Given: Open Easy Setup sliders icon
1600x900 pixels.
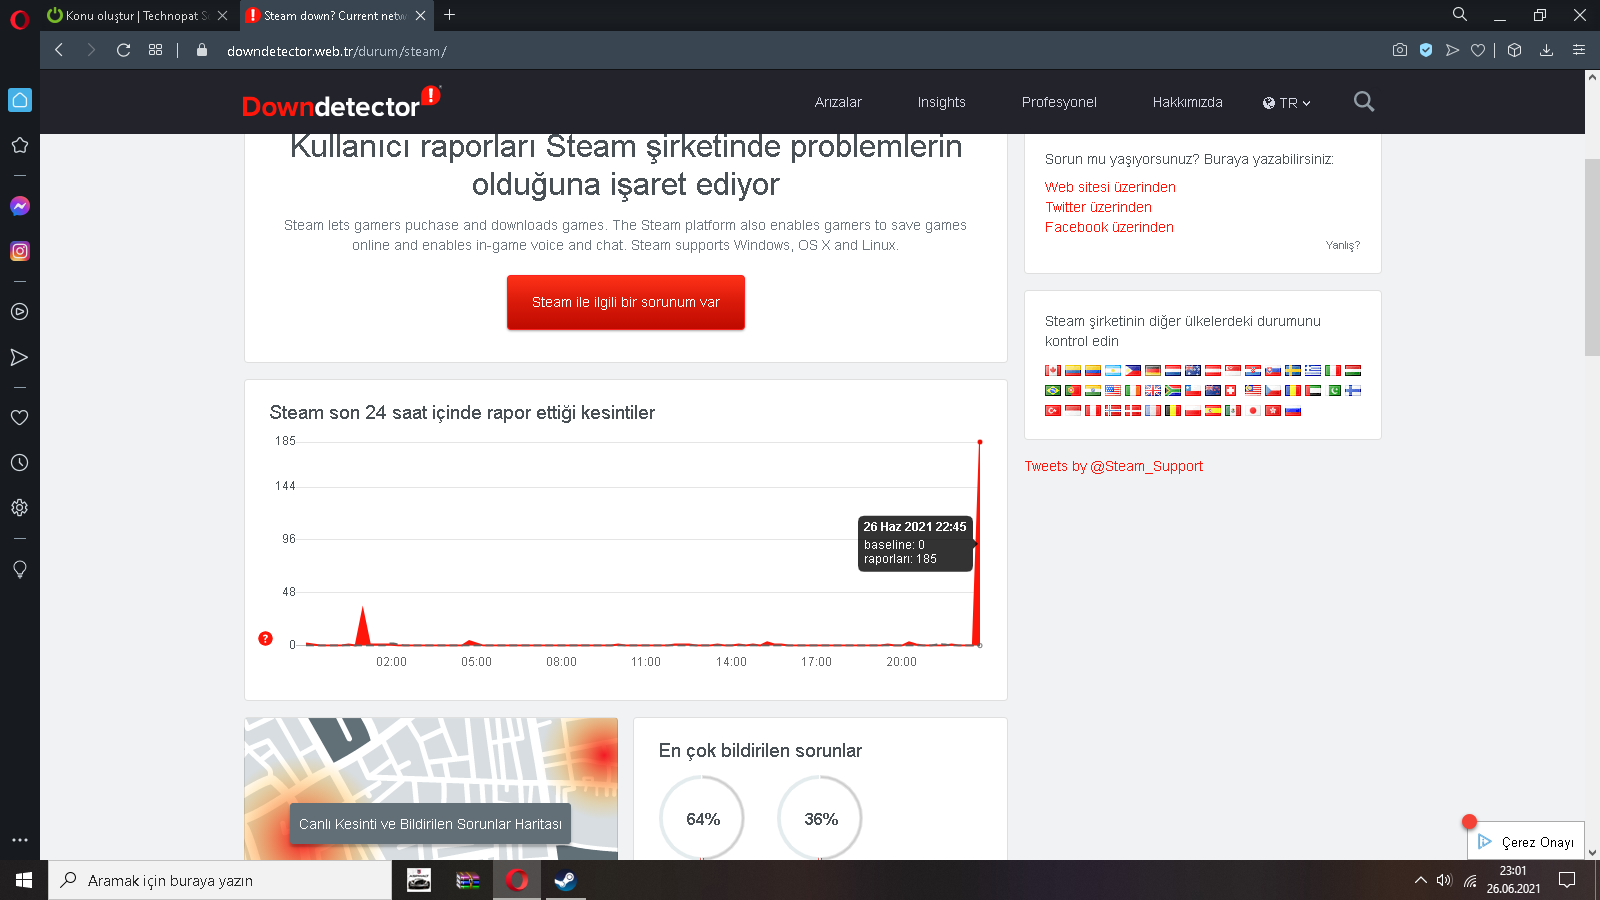Looking at the screenshot, I should pos(1579,50).
